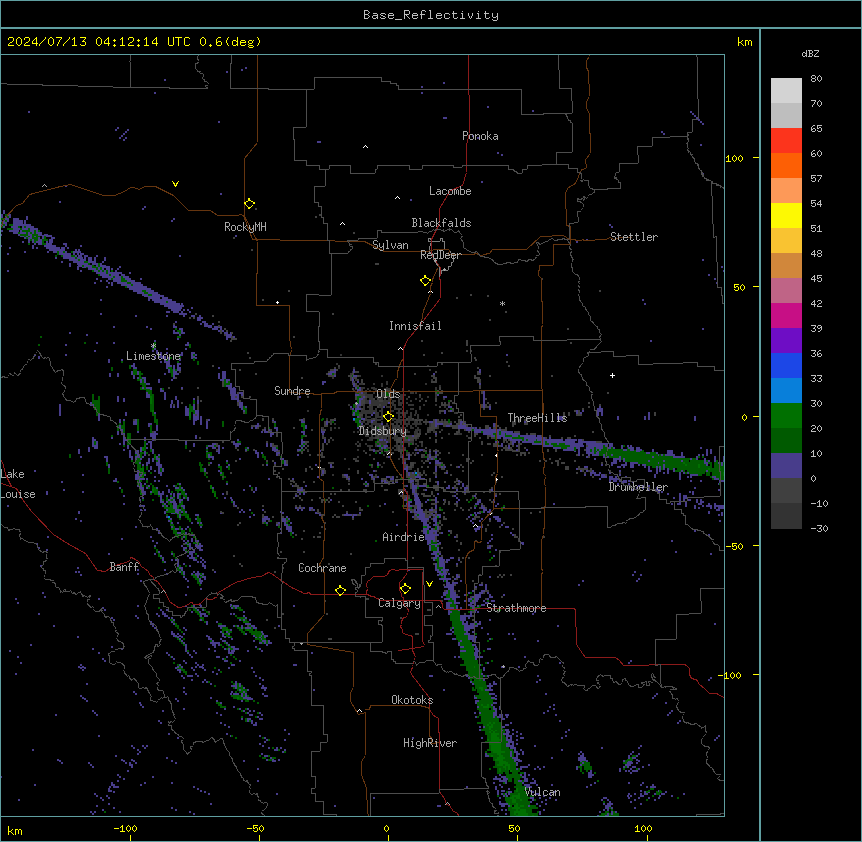
Task: Click the dBZ legend heading
Action: [x=810, y=53]
